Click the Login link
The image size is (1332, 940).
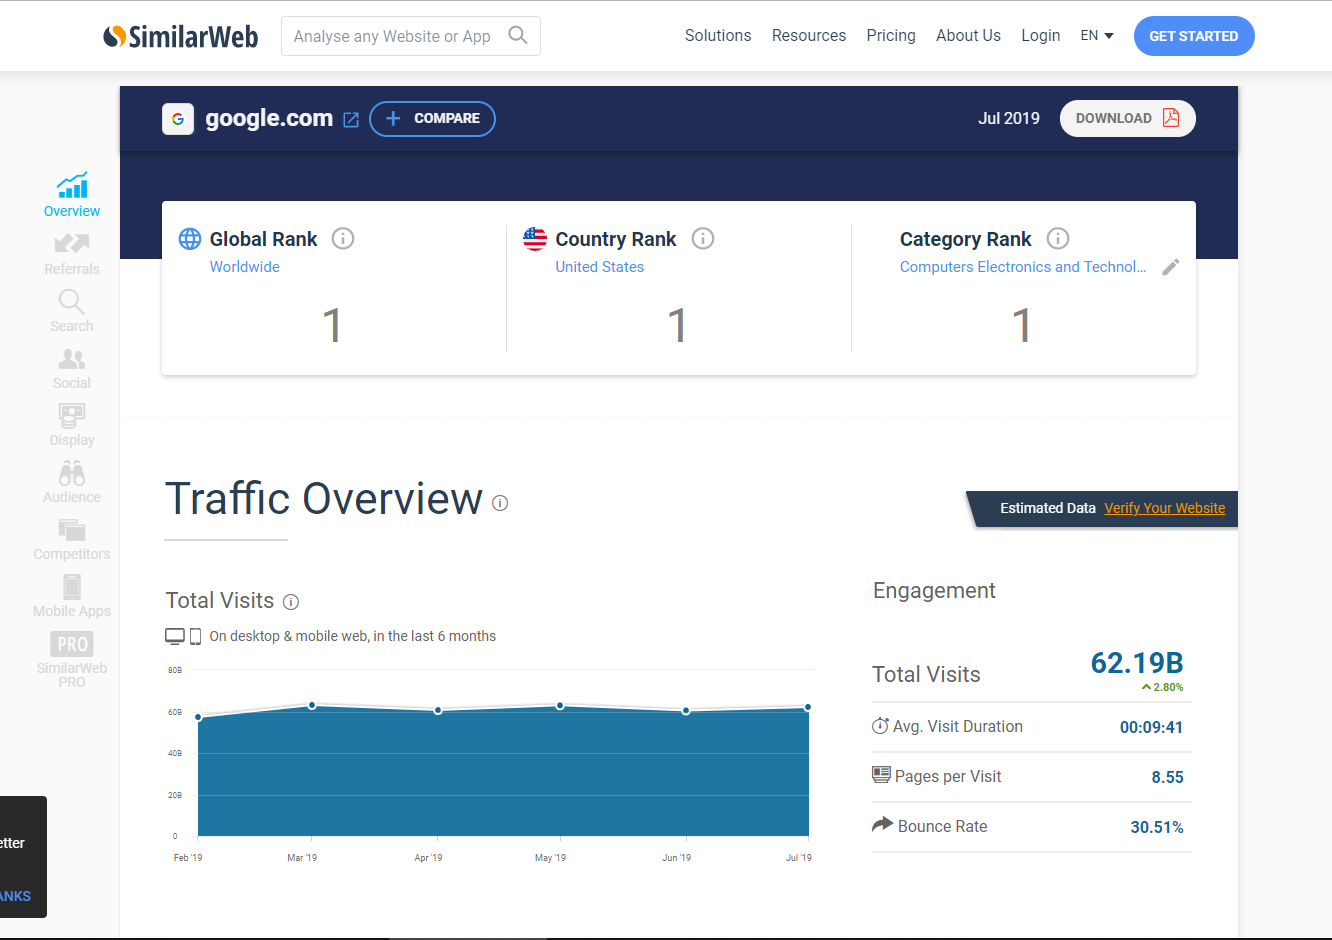click(1040, 35)
